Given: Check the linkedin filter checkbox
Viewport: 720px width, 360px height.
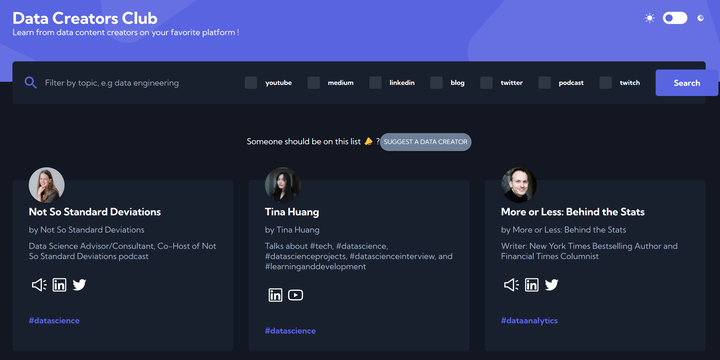Looking at the screenshot, I should [x=376, y=83].
